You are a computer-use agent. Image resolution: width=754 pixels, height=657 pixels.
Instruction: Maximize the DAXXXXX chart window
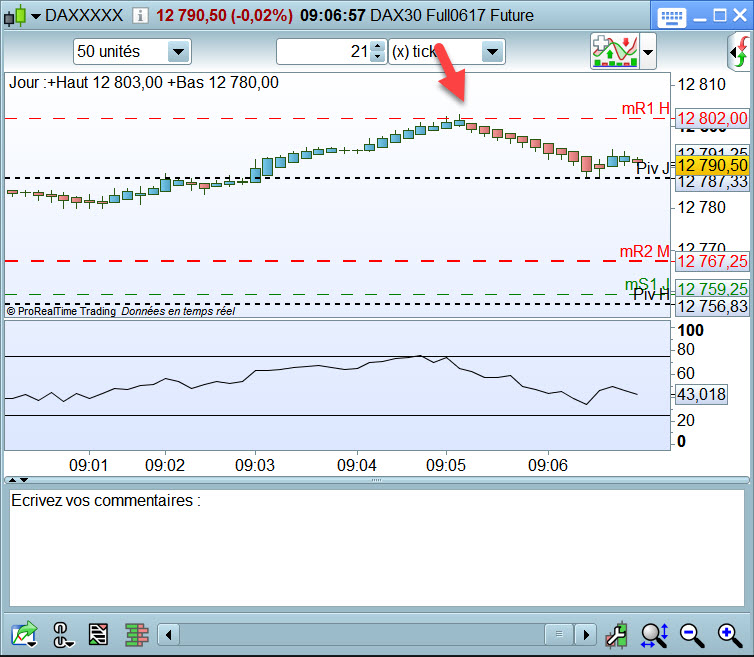[x=720, y=16]
